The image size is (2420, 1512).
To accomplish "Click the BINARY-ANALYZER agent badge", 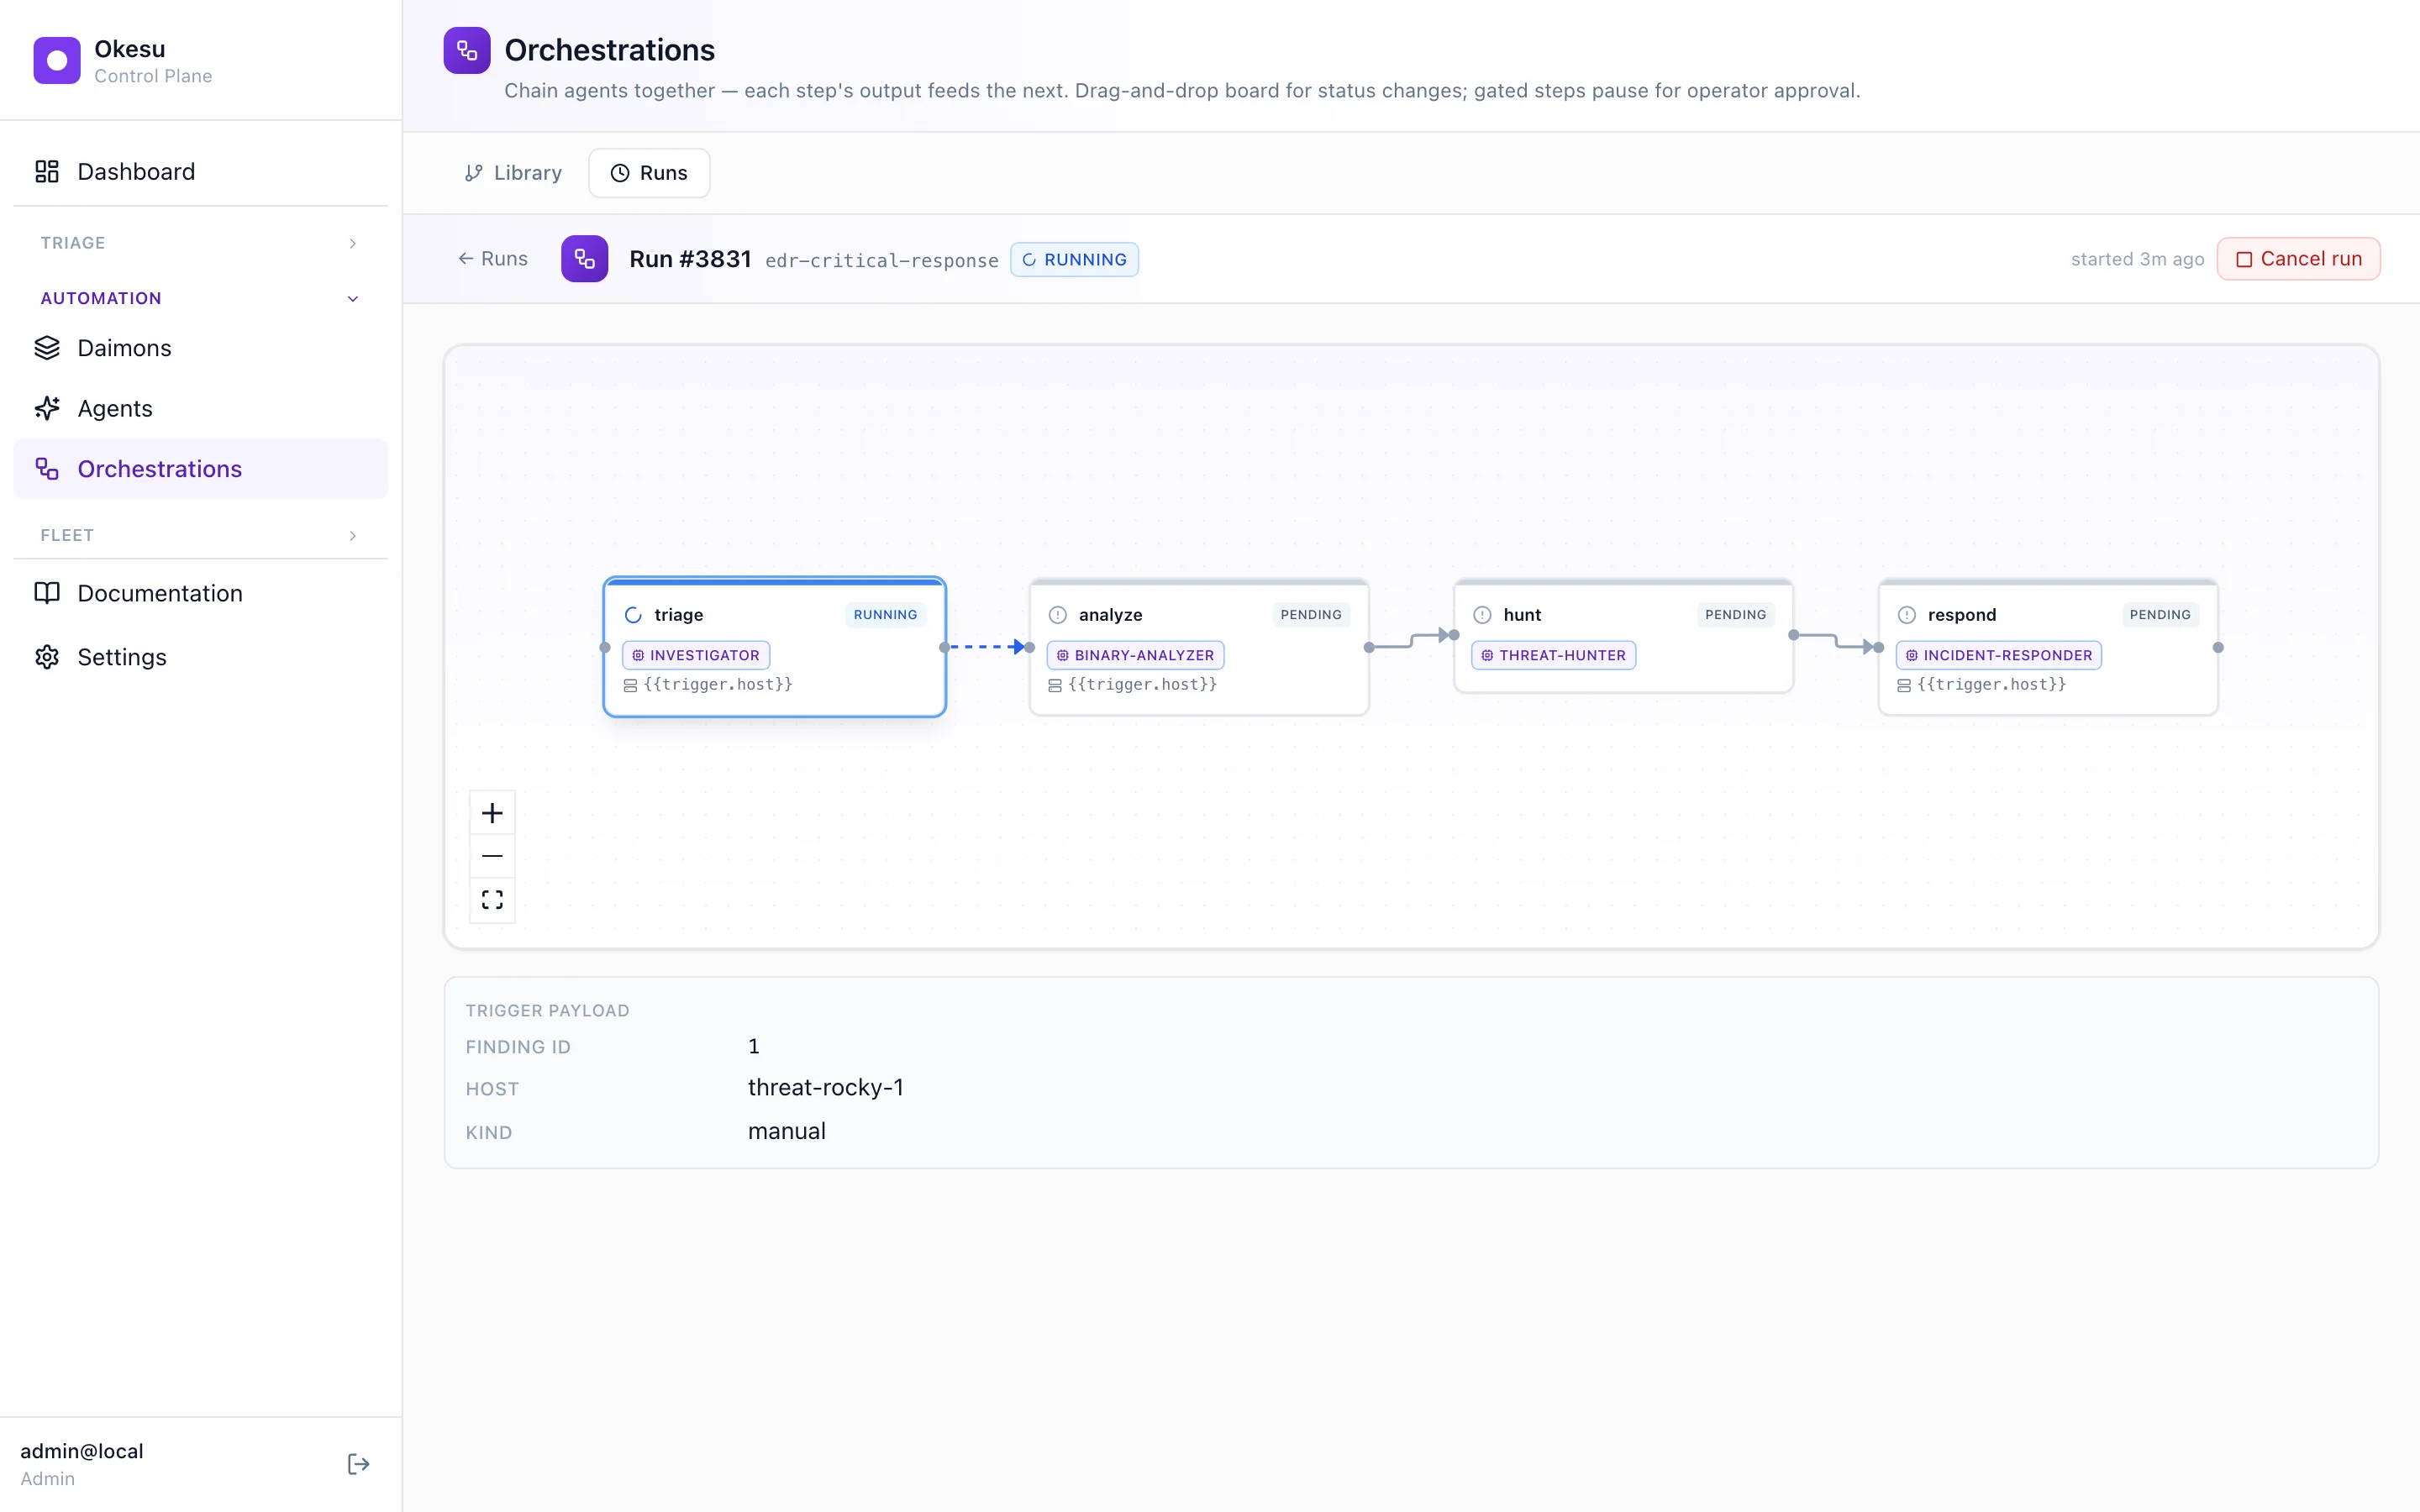I will [1135, 655].
